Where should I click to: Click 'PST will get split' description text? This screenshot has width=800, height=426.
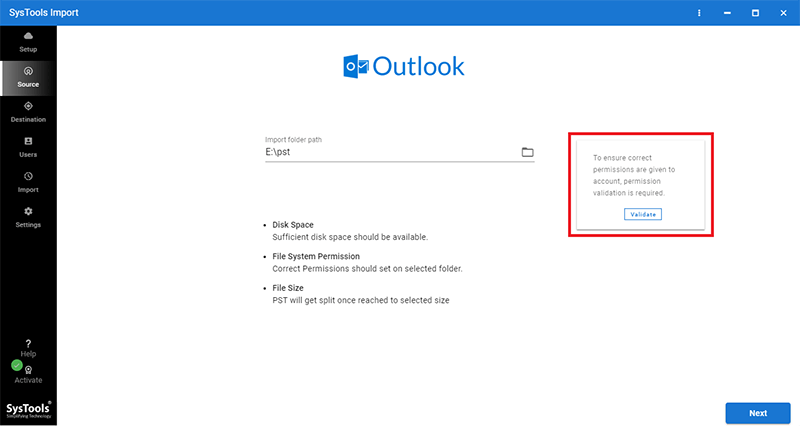pyautogui.click(x=361, y=300)
